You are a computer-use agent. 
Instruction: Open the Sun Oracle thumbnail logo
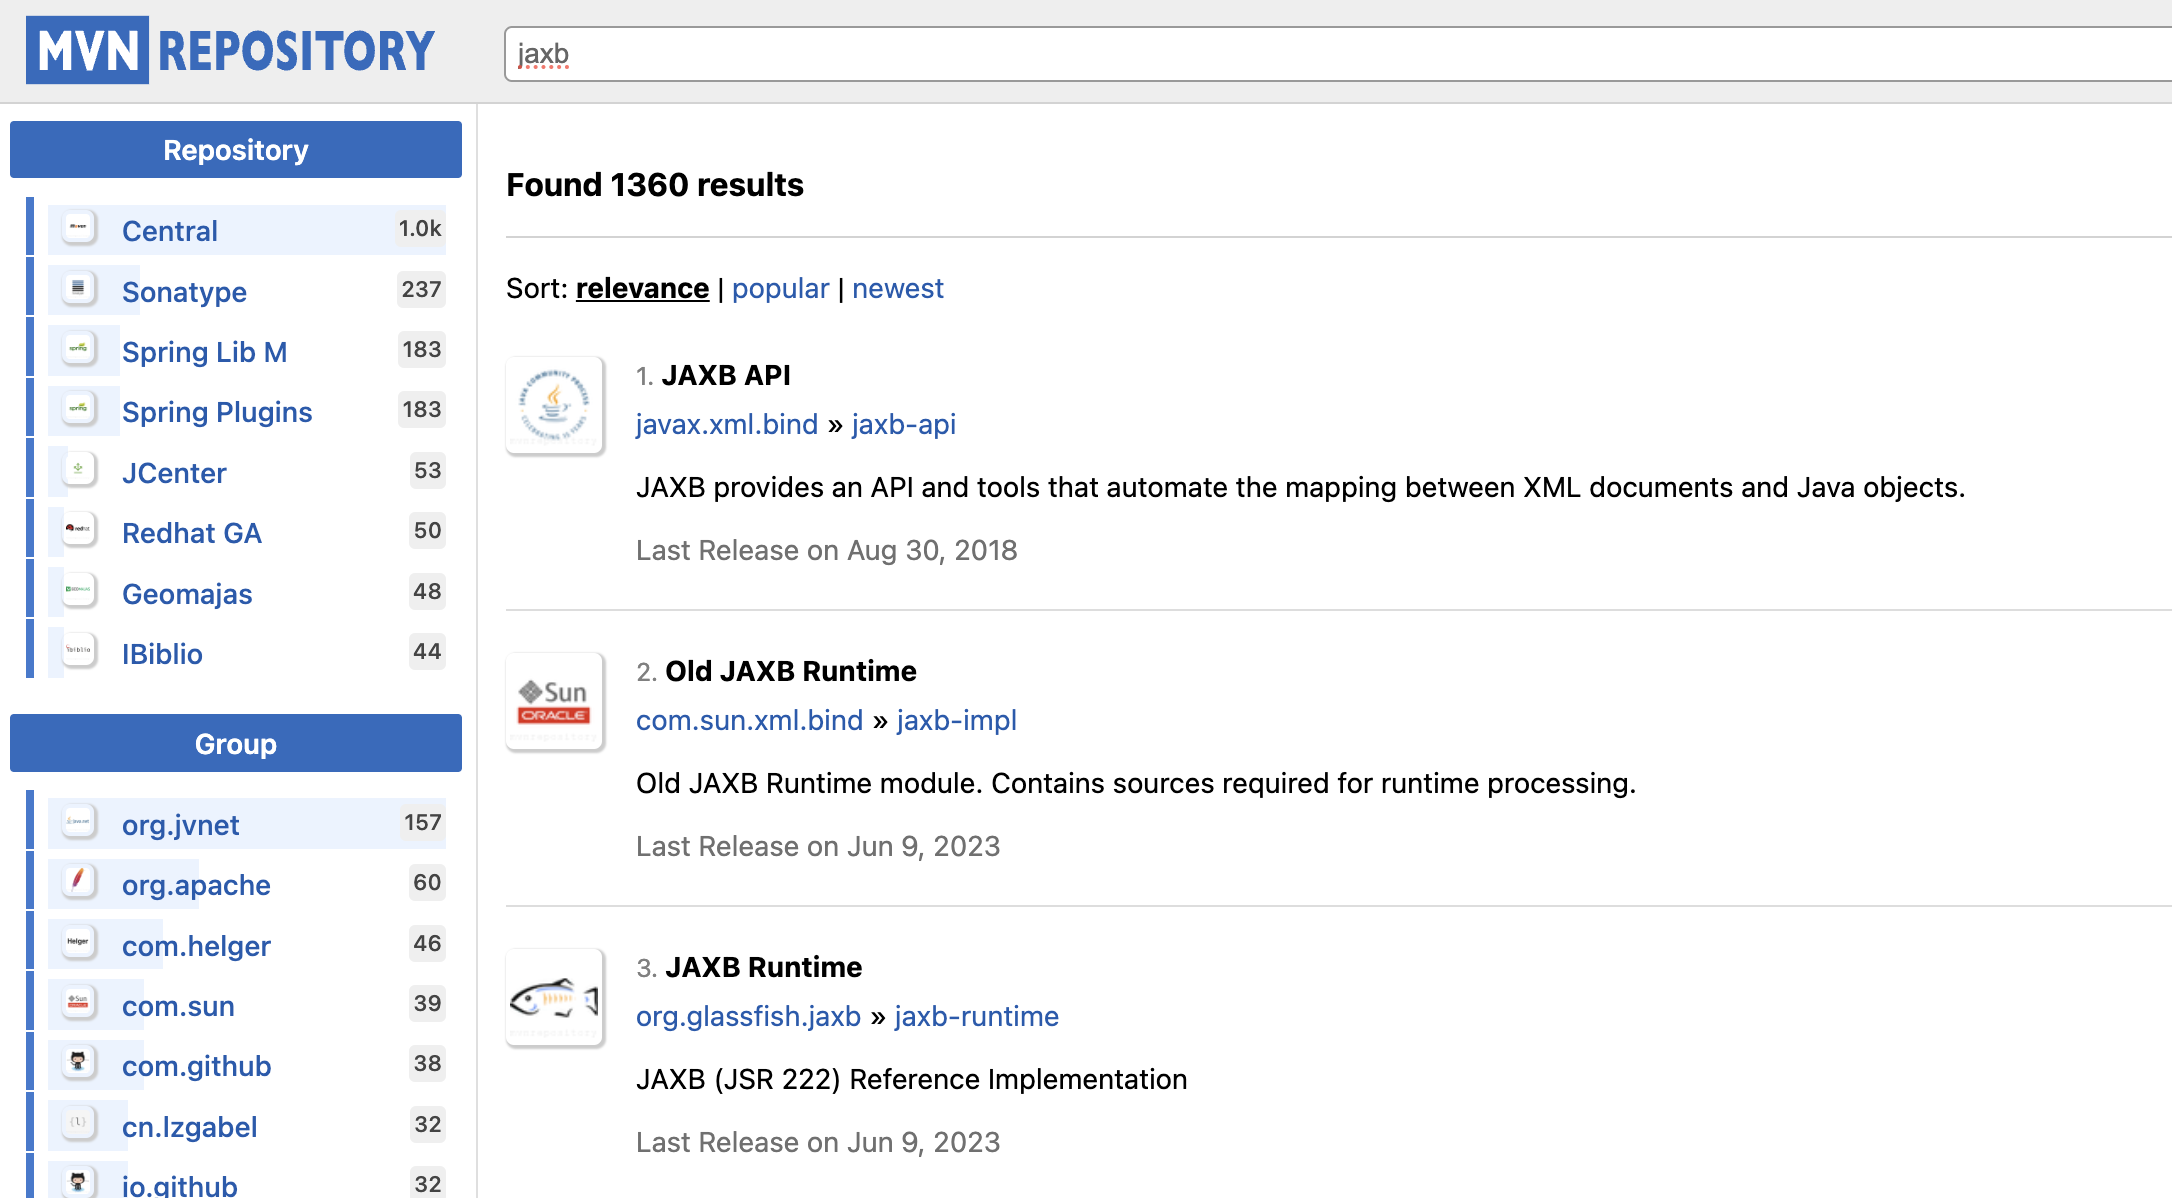pos(555,701)
